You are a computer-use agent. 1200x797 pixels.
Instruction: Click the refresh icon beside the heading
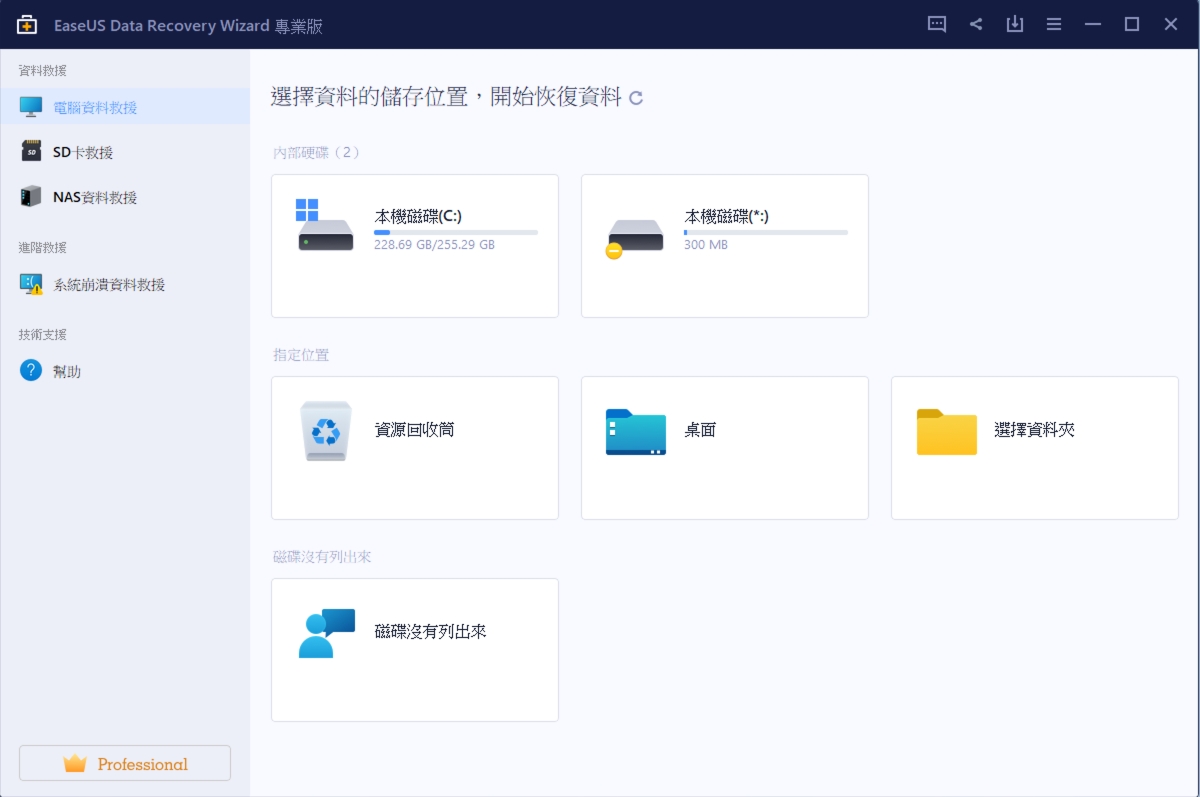(636, 98)
